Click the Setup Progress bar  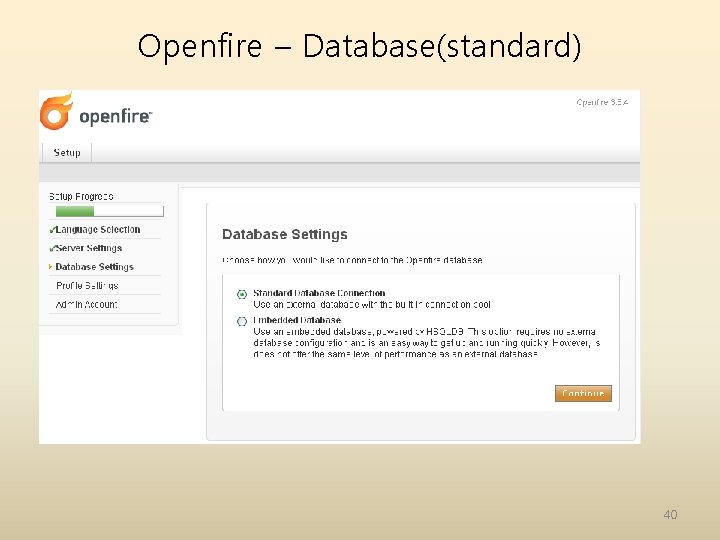click(x=110, y=211)
